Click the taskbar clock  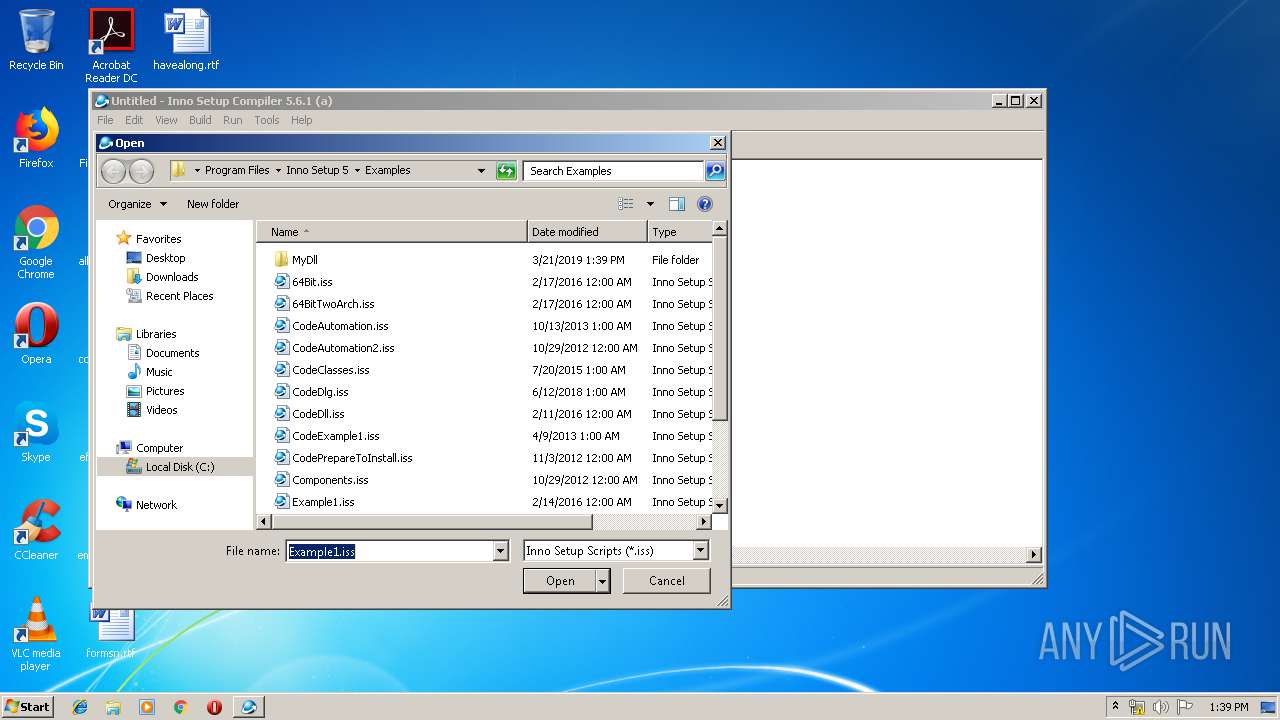click(x=1228, y=707)
